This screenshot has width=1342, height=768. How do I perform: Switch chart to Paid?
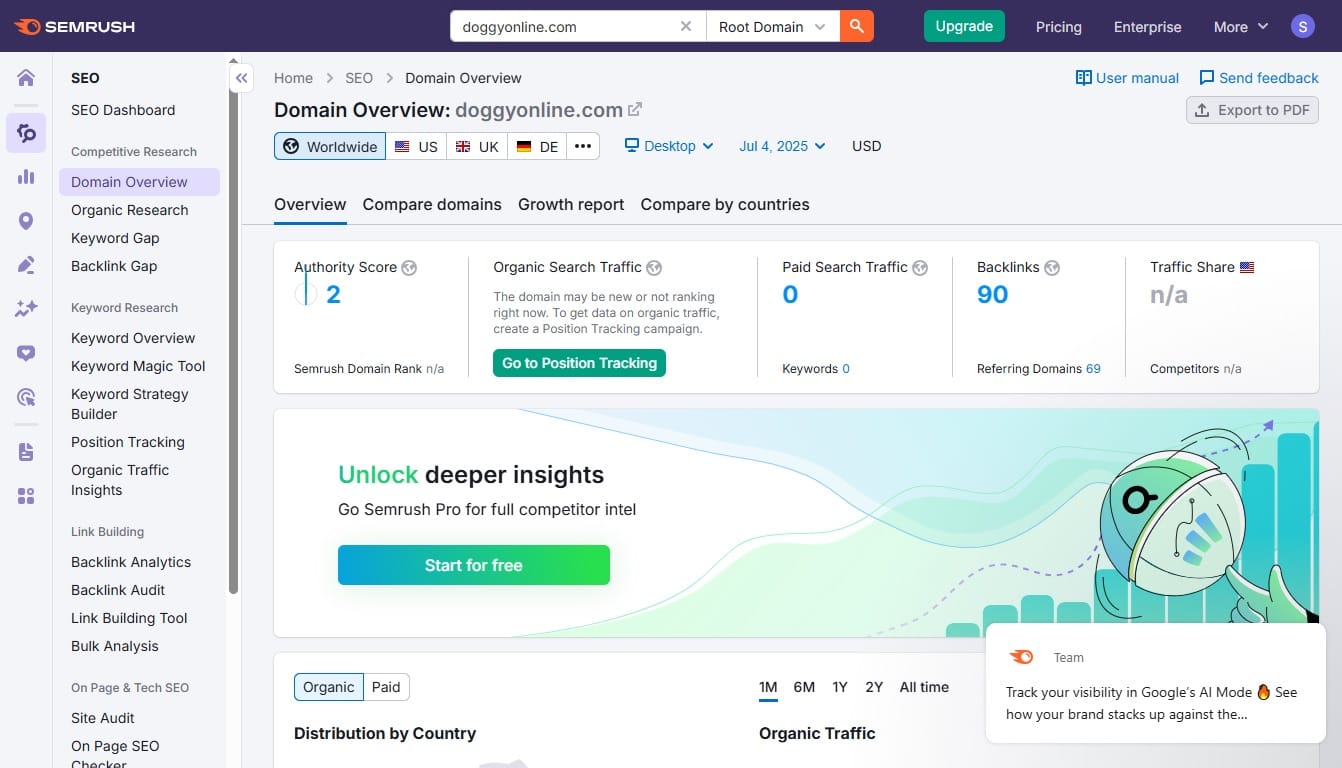click(386, 687)
